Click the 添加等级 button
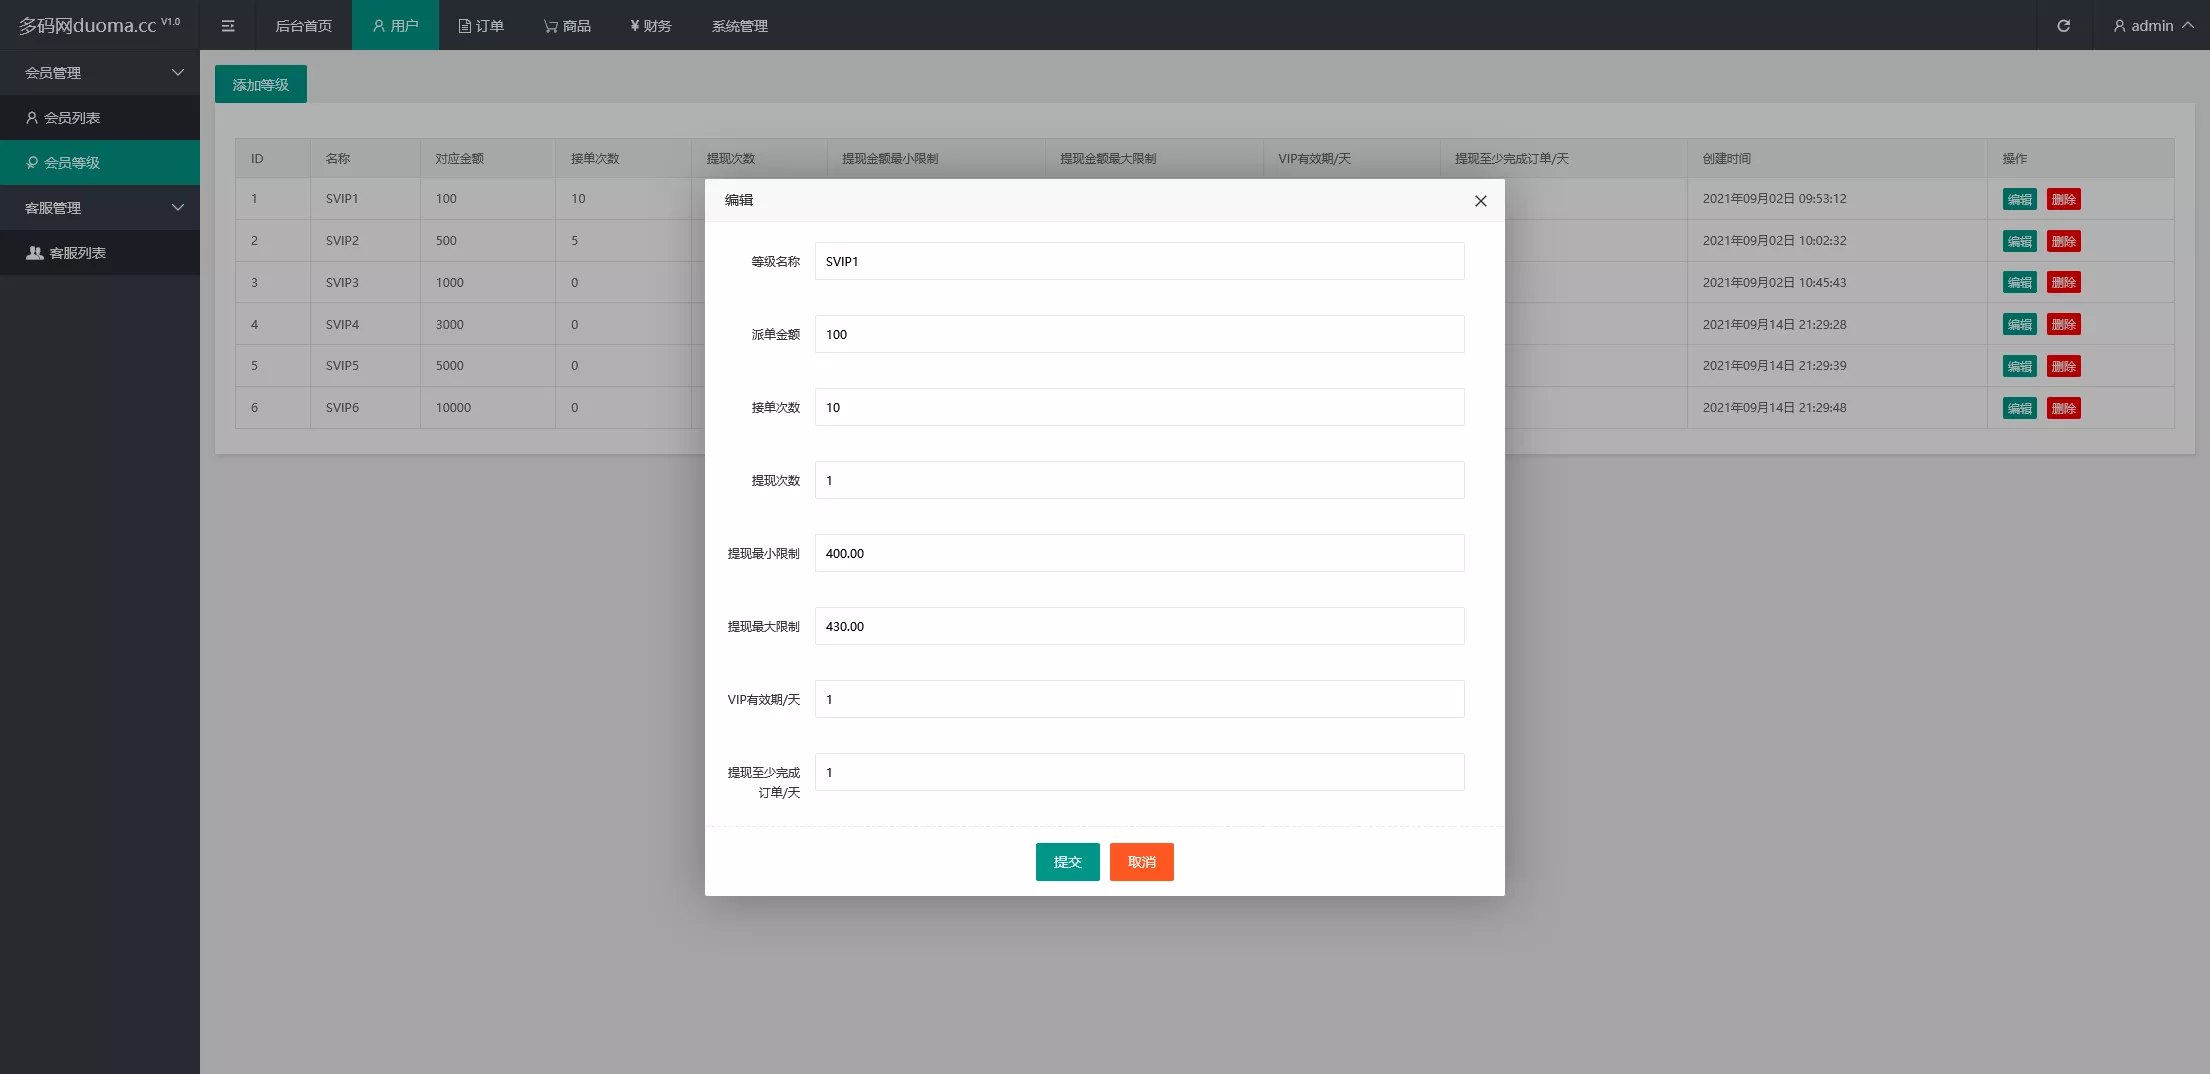2210x1074 pixels. [x=260, y=85]
